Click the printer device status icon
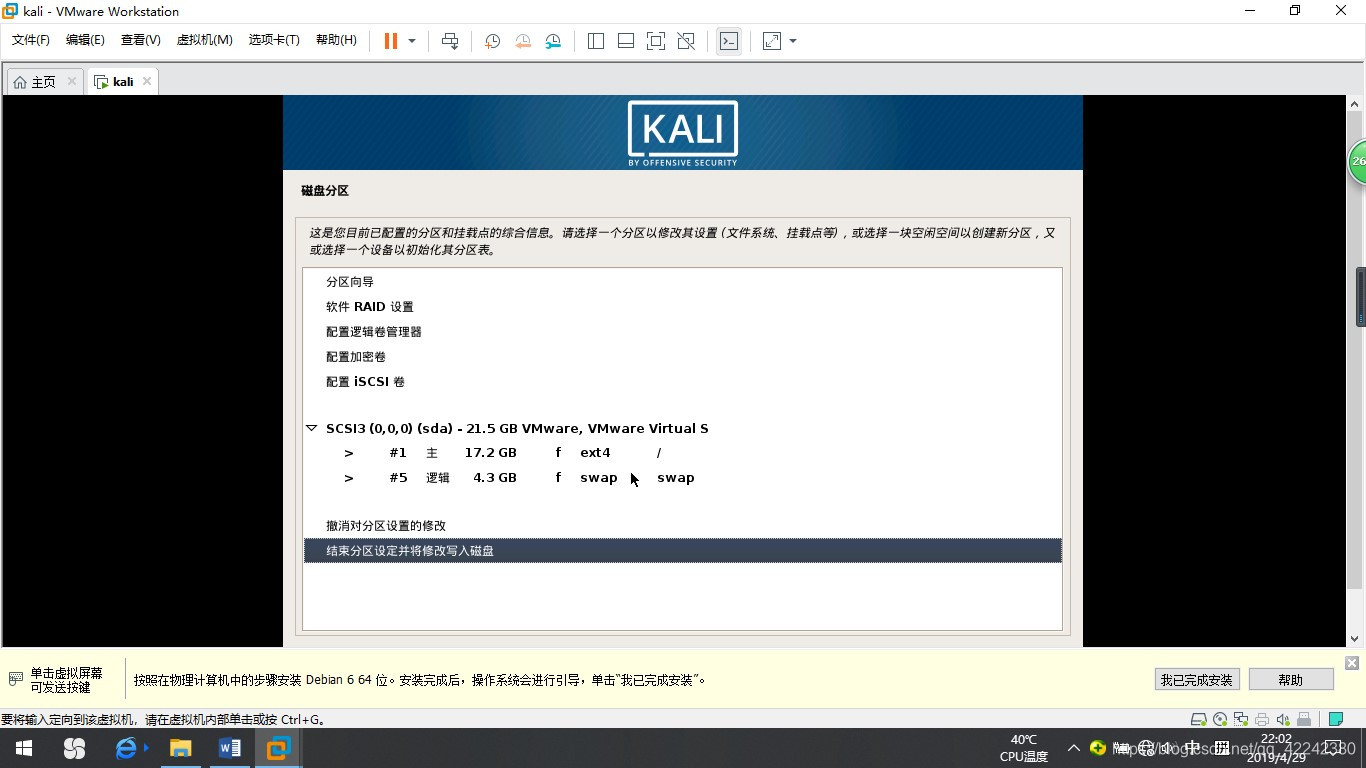Screen dimensions: 1366x768 point(1262,719)
